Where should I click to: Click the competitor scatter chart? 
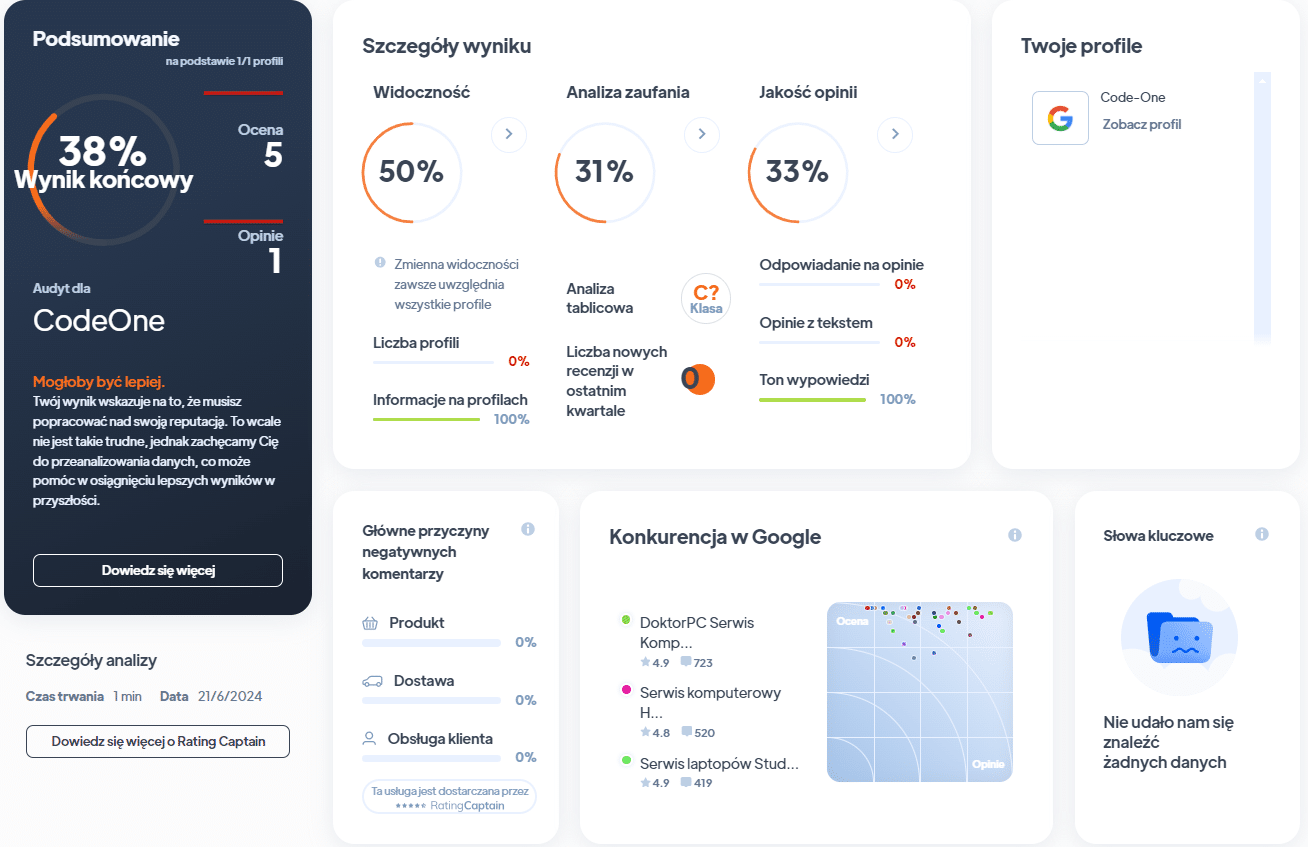point(920,692)
